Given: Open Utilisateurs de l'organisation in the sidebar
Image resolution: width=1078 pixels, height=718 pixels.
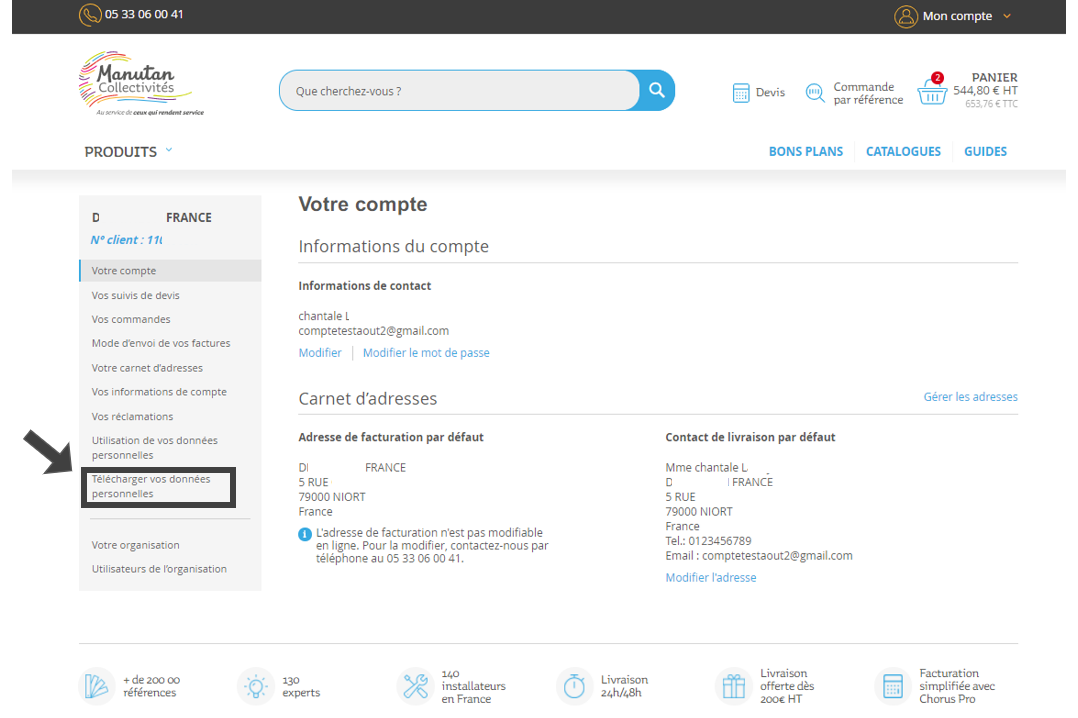Looking at the screenshot, I should 159,569.
